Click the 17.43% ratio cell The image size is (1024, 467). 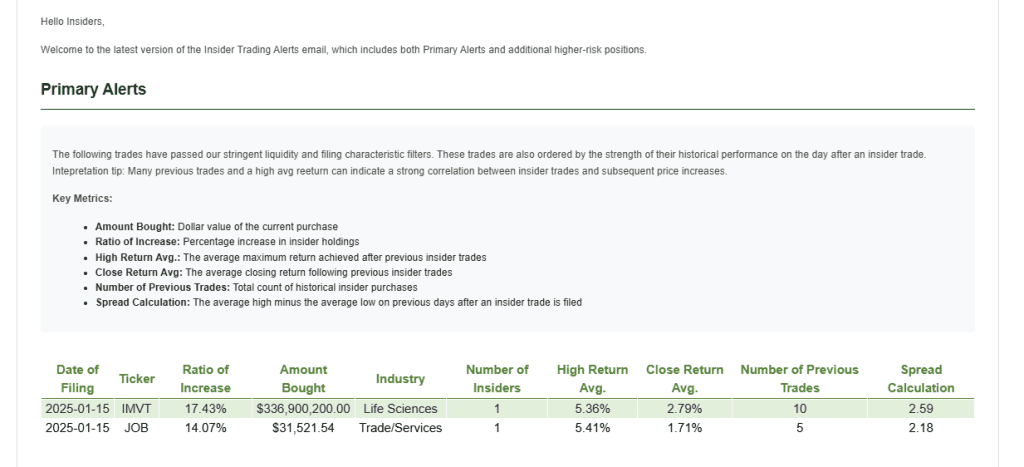[x=205, y=409]
